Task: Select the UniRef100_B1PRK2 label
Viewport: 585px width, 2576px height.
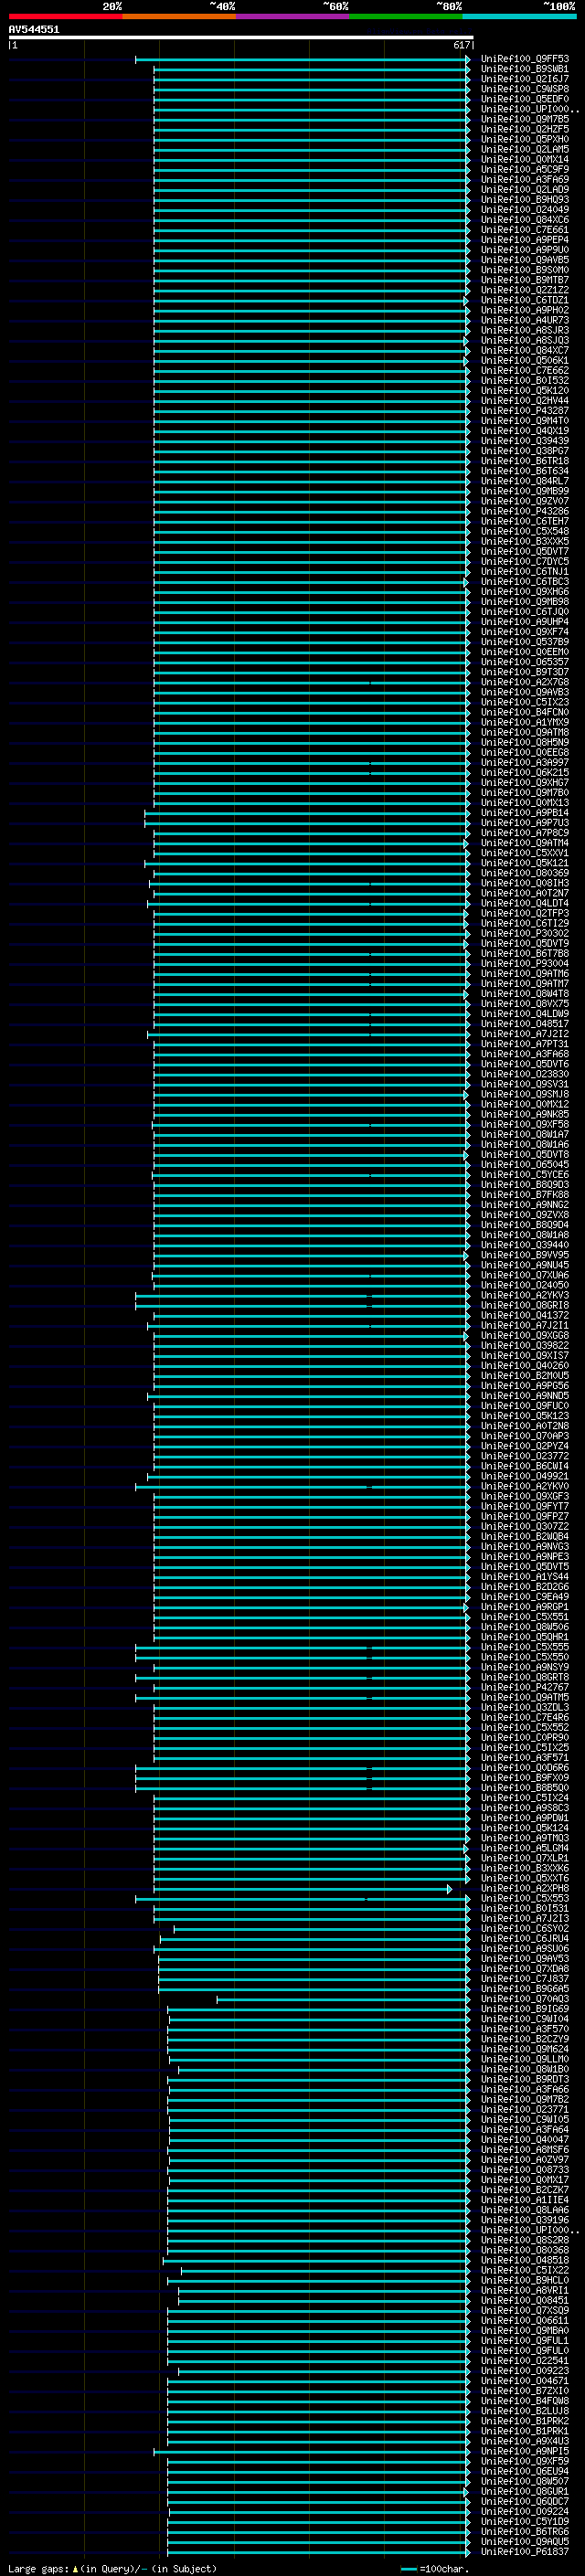Action: (x=525, y=2420)
